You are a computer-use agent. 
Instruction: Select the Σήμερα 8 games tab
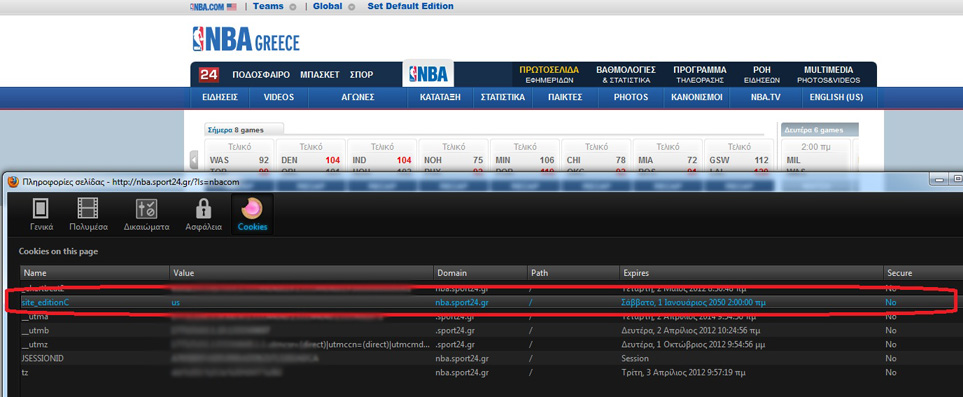pyautogui.click(x=244, y=130)
